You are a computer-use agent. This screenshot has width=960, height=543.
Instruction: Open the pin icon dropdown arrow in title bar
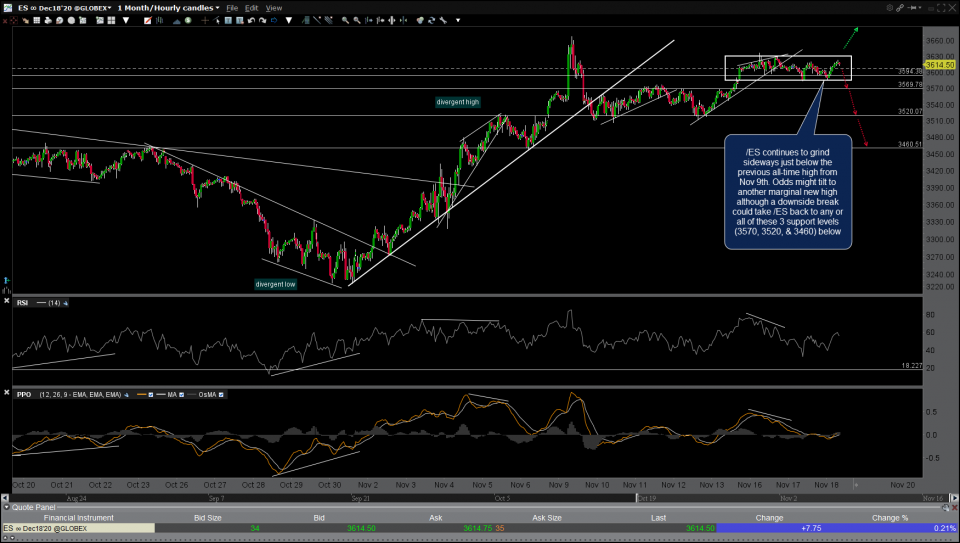point(920,8)
